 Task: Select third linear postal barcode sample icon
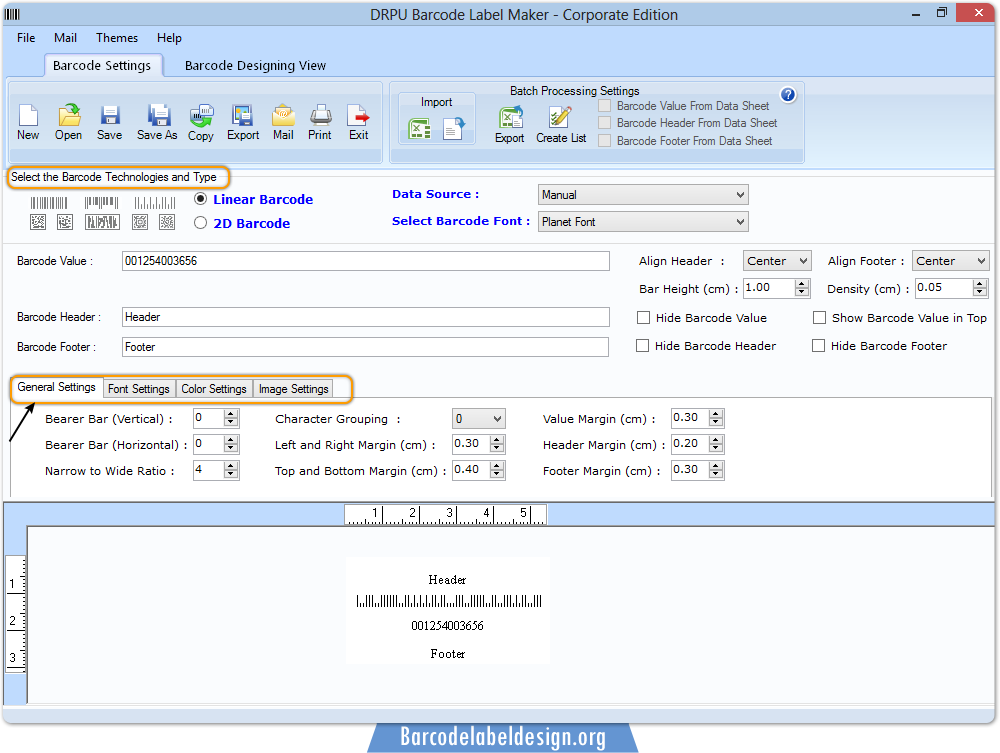pyautogui.click(x=155, y=203)
